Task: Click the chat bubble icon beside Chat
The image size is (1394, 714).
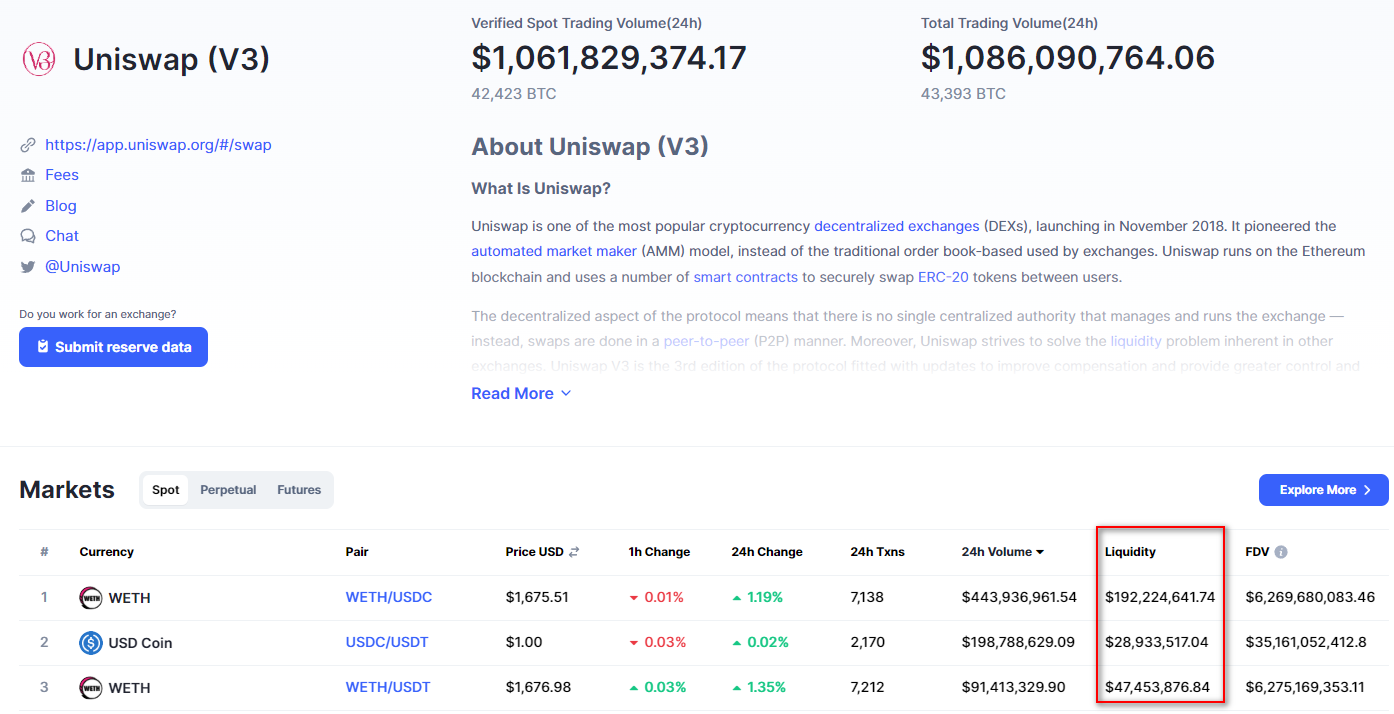Action: pyautogui.click(x=28, y=236)
